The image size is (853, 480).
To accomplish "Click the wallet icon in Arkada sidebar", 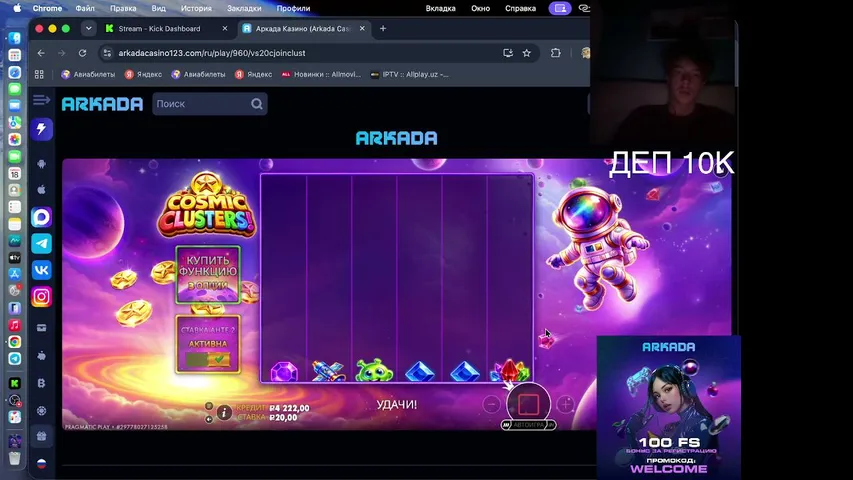I will (x=41, y=328).
